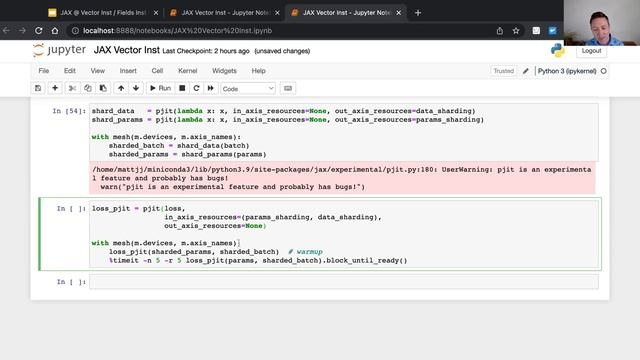The width and height of the screenshot is (640, 360).
Task: Open the Edit menu
Action: (70, 71)
